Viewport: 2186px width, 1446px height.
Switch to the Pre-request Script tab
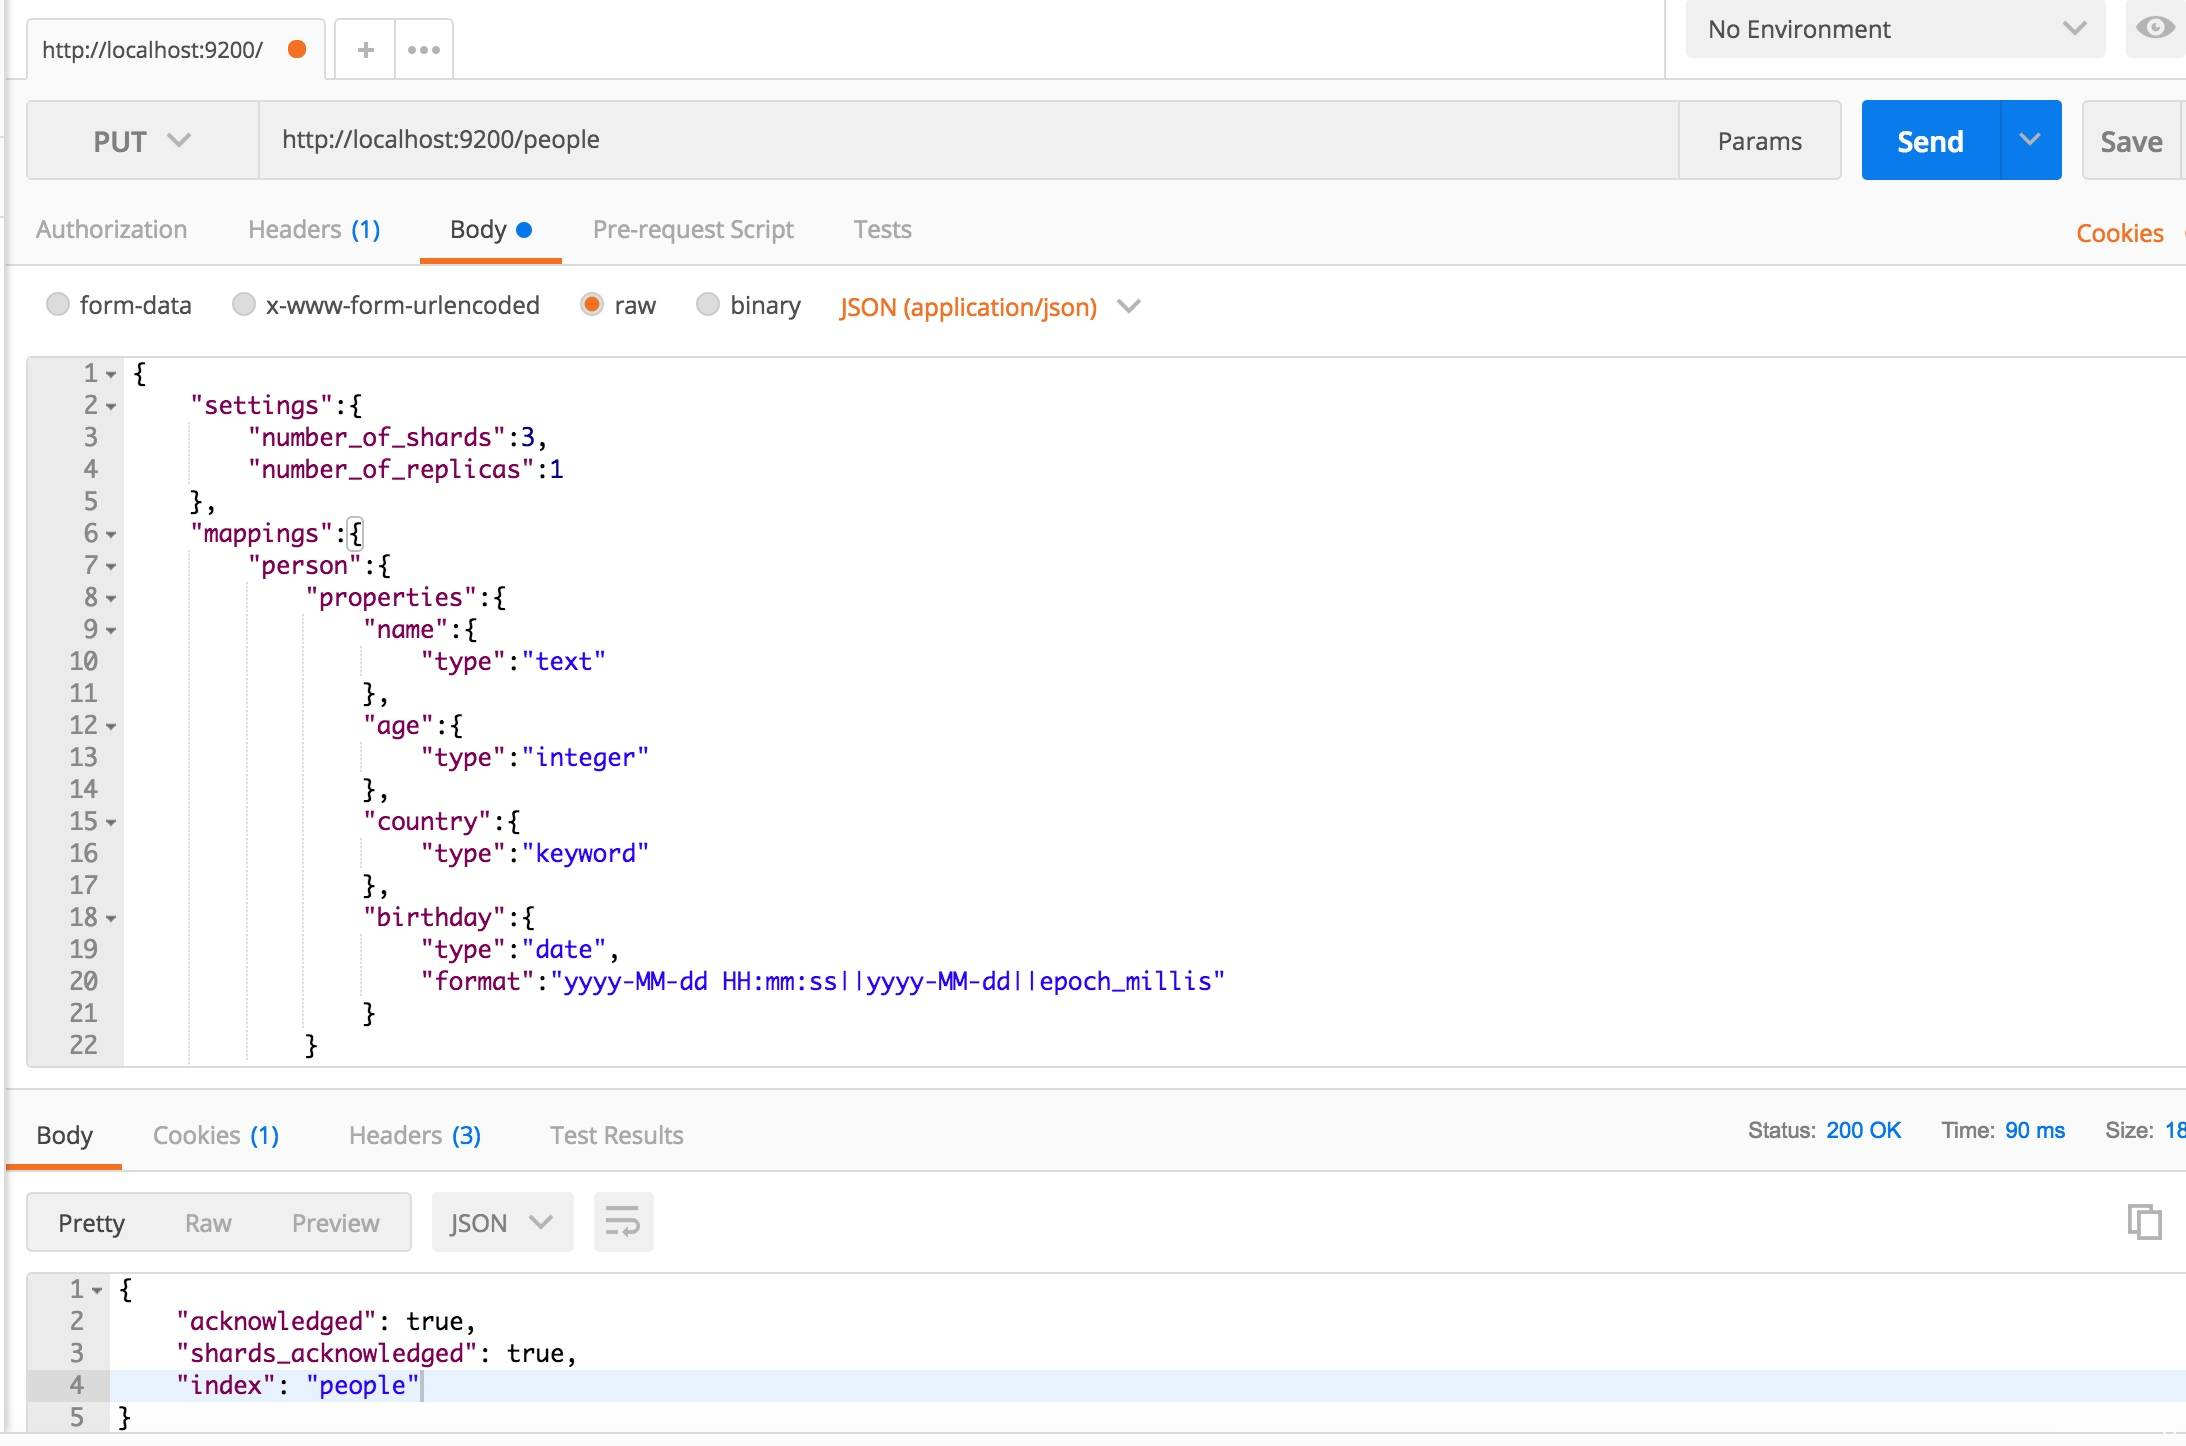[x=692, y=230]
